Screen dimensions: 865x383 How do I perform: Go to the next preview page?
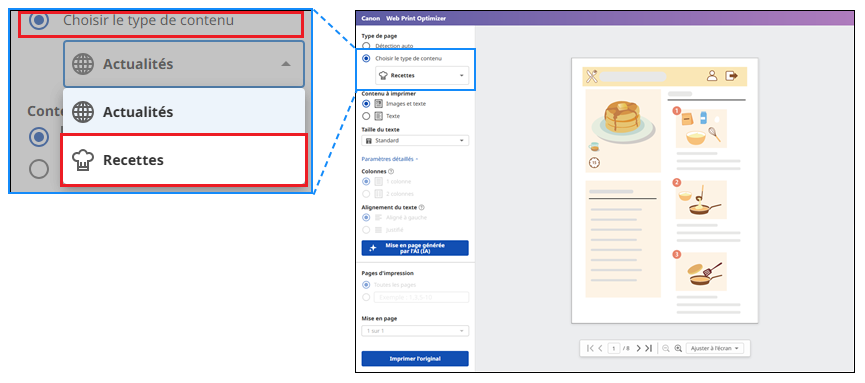(638, 348)
